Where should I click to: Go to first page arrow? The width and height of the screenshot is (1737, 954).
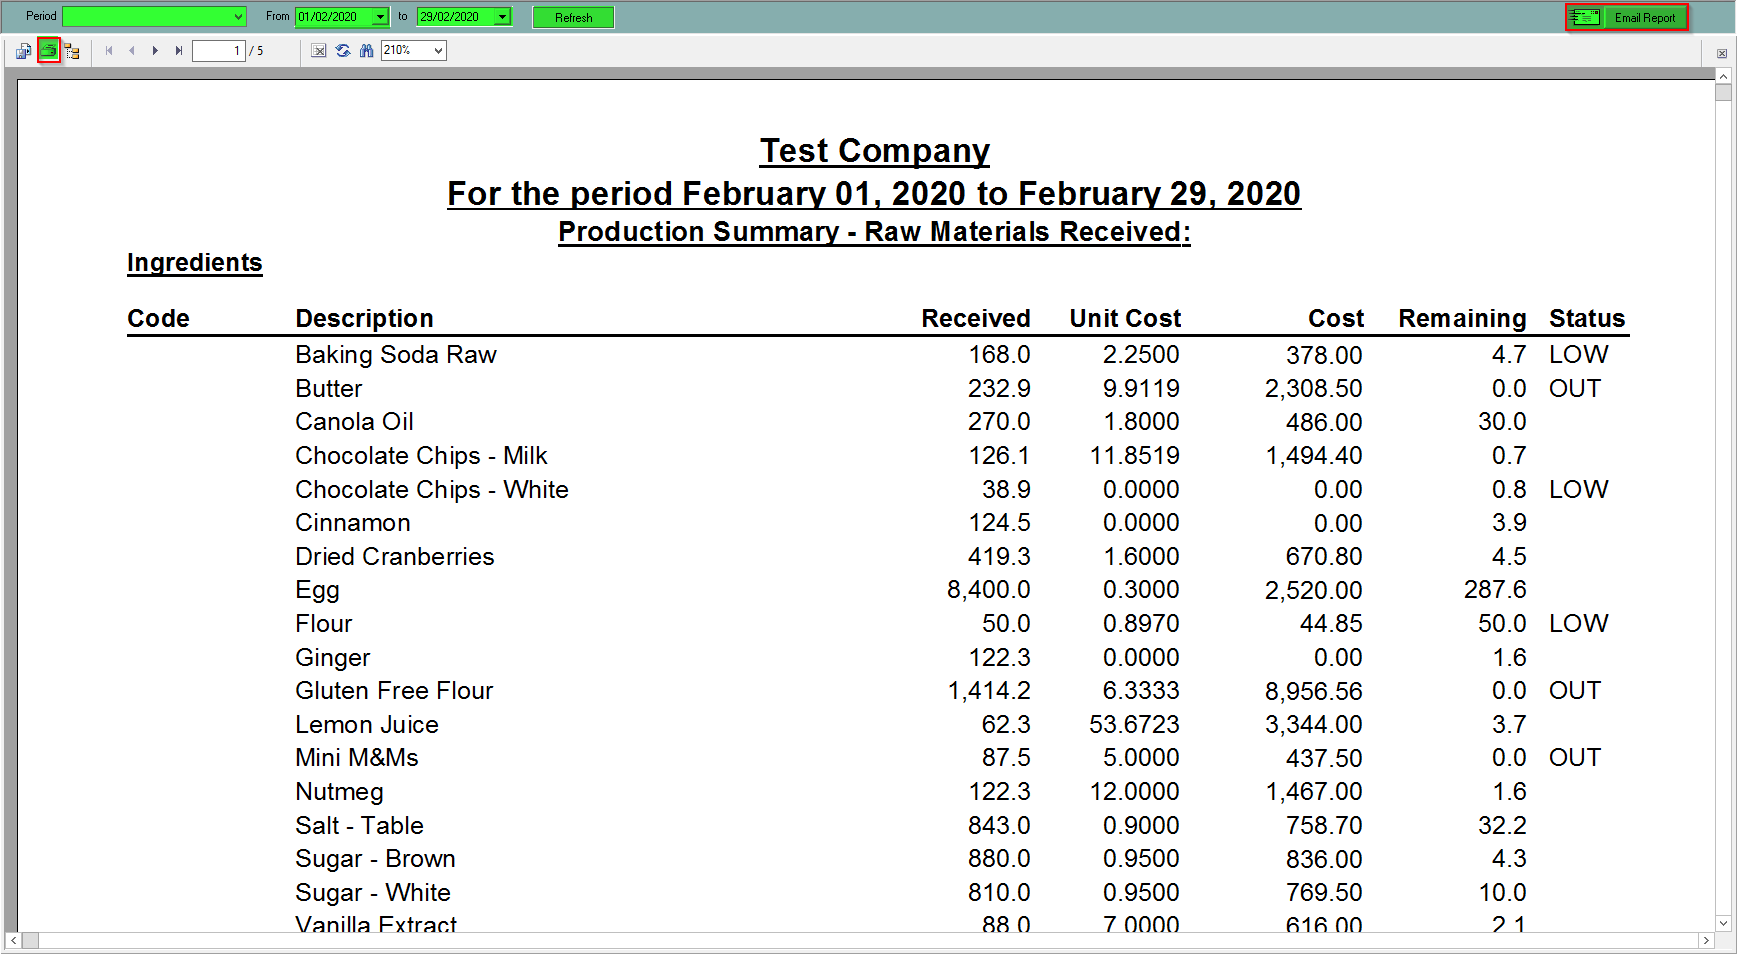108,51
